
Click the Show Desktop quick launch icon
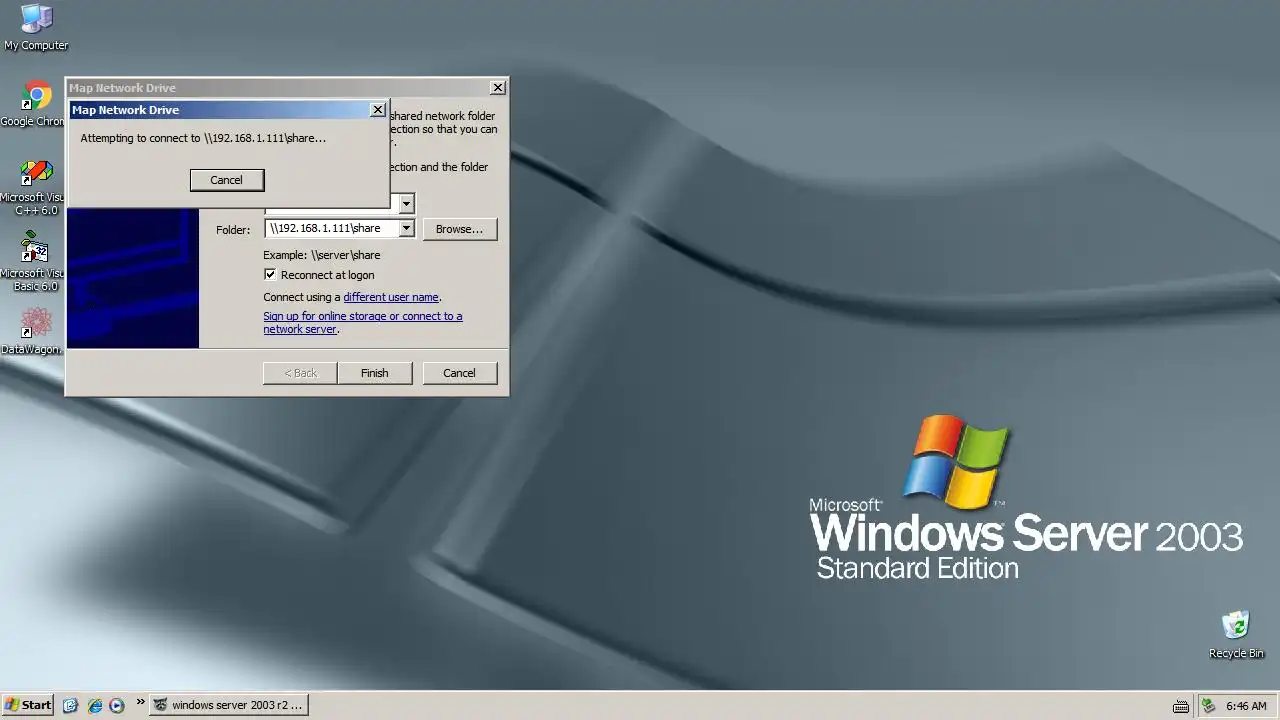(x=70, y=705)
